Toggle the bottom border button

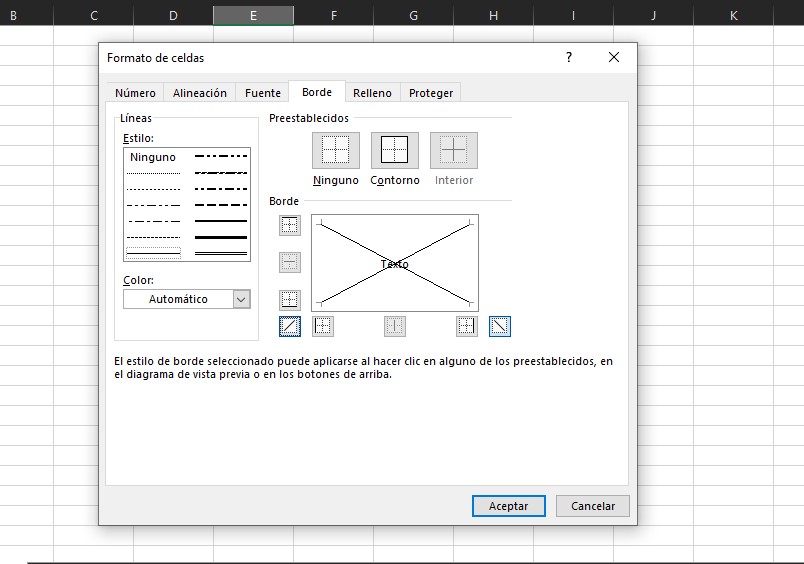pos(289,299)
